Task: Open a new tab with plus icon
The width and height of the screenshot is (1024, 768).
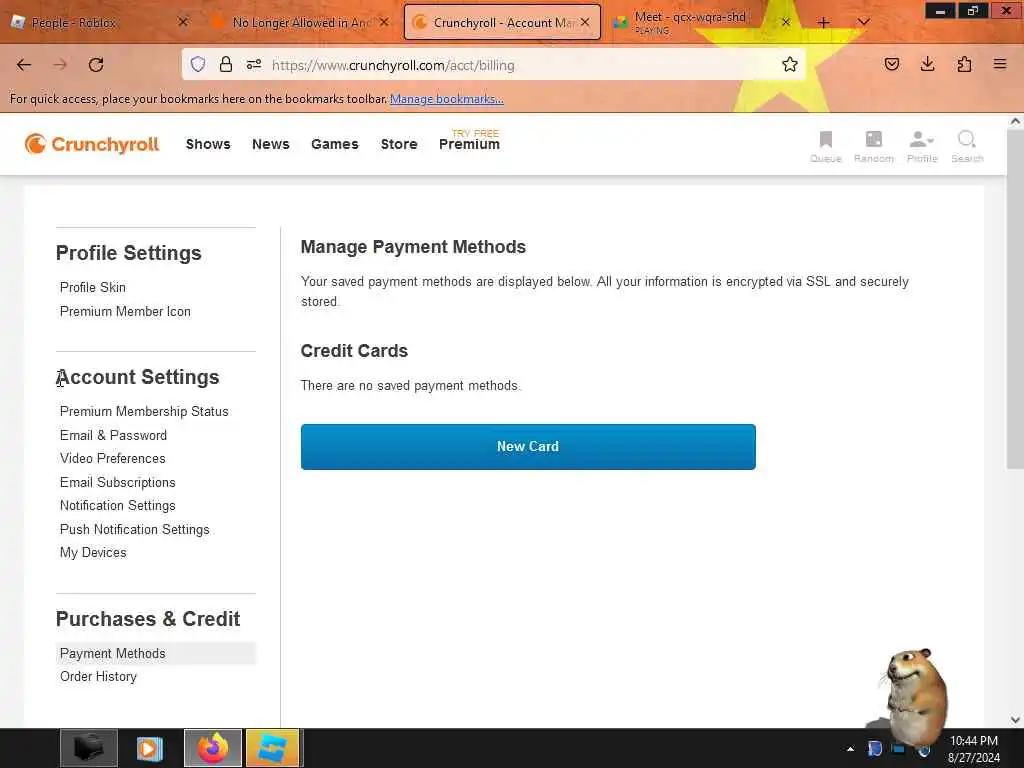Action: tap(824, 23)
